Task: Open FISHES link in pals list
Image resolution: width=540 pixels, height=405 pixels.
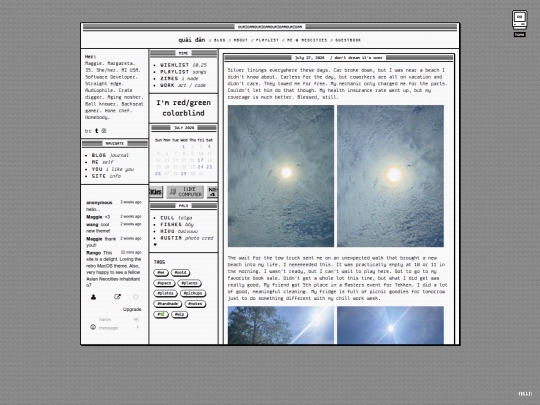Action: pos(177,225)
